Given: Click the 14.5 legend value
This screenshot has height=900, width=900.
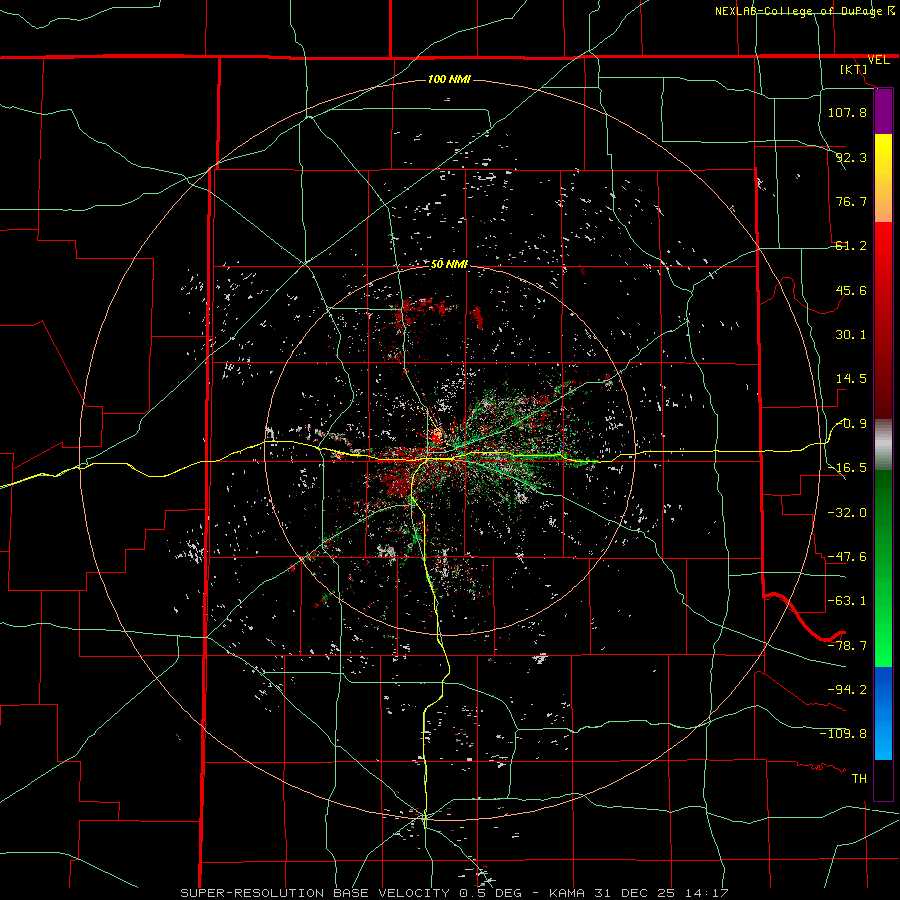Looking at the screenshot, I should coord(851,379).
